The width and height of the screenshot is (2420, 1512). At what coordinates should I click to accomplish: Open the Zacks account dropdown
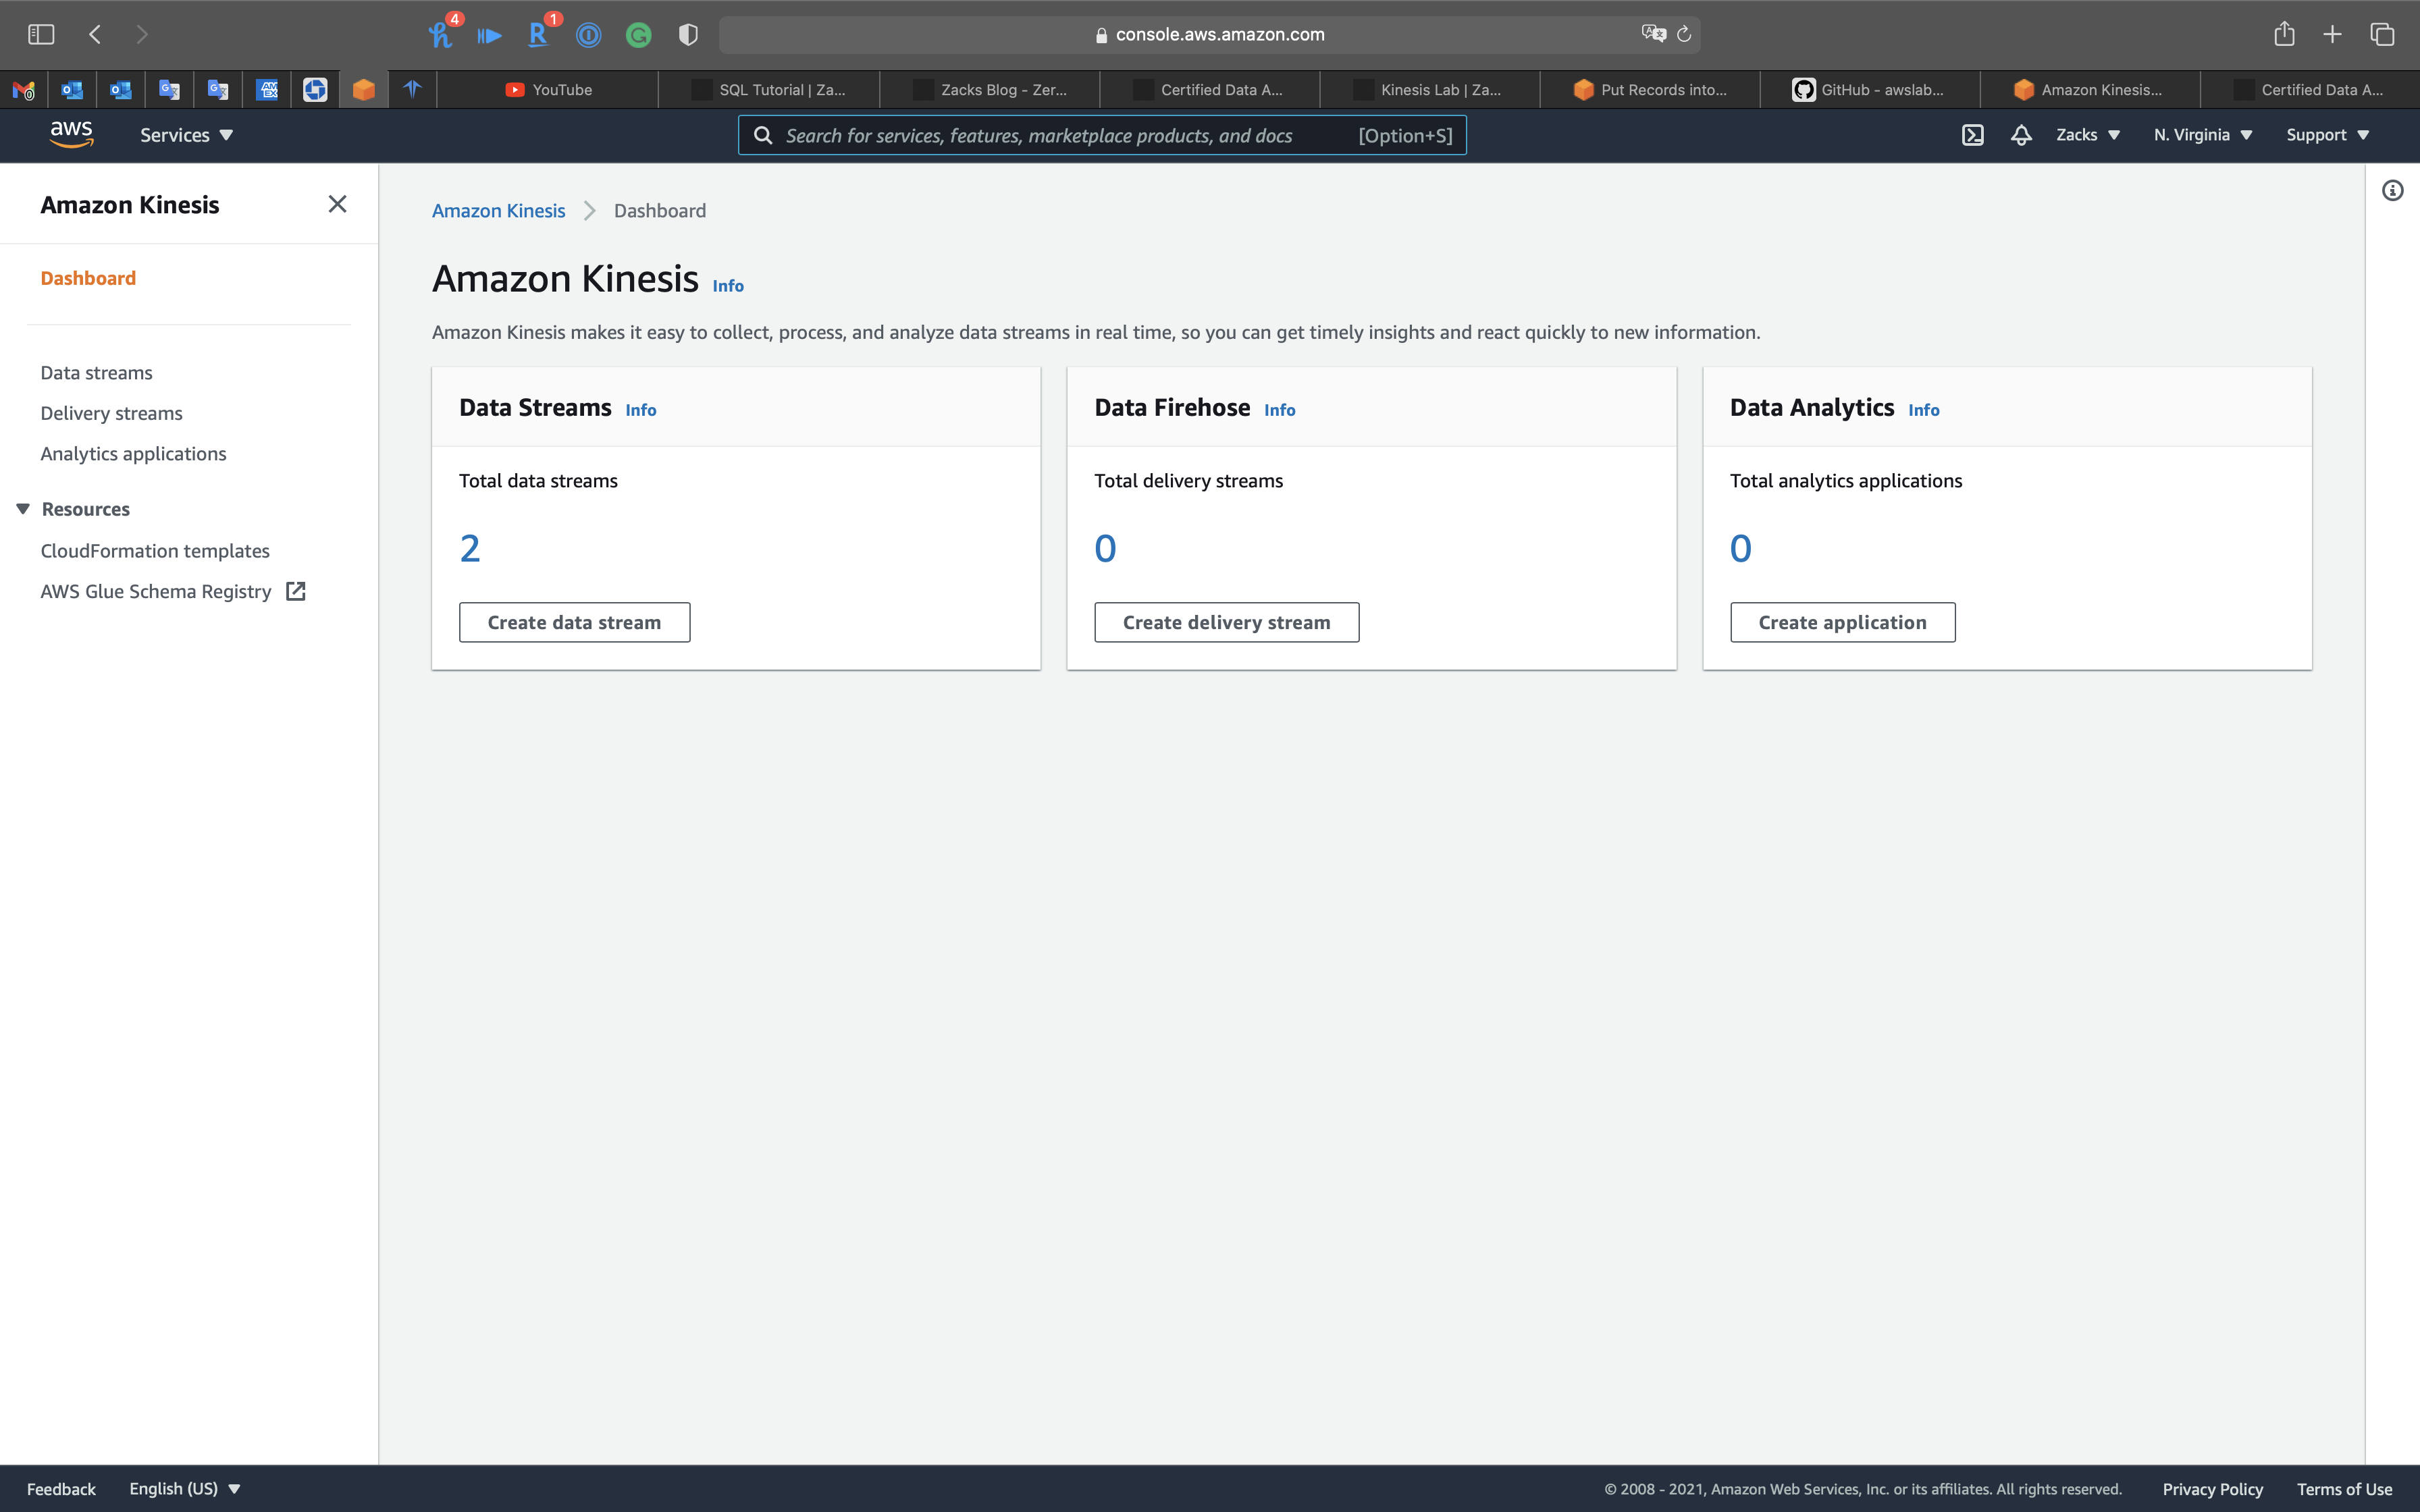(x=2087, y=135)
